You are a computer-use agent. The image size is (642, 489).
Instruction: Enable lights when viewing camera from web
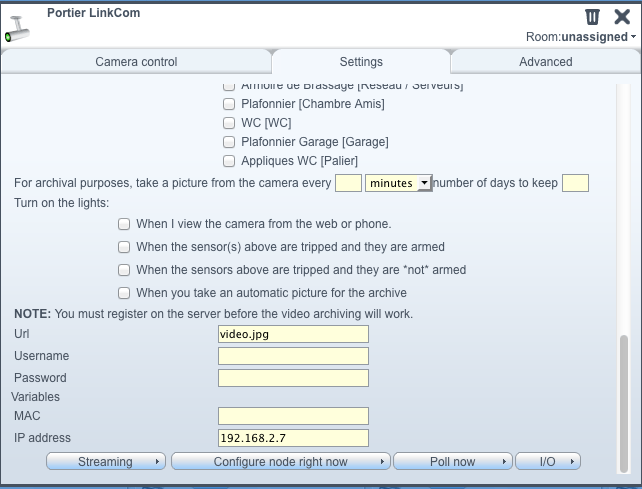click(x=124, y=224)
